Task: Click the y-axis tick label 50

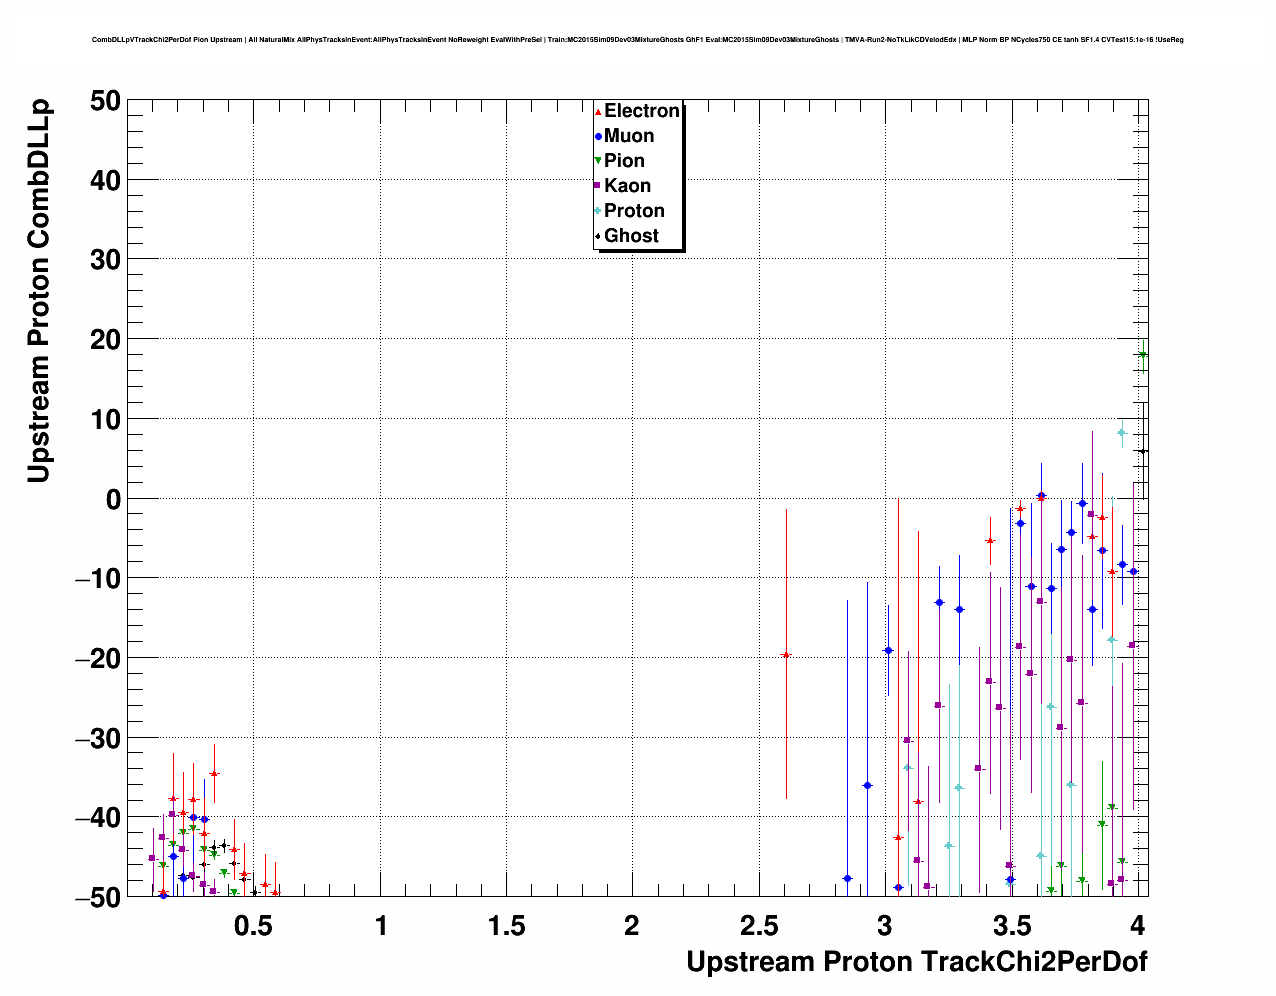Action: [x=105, y=101]
